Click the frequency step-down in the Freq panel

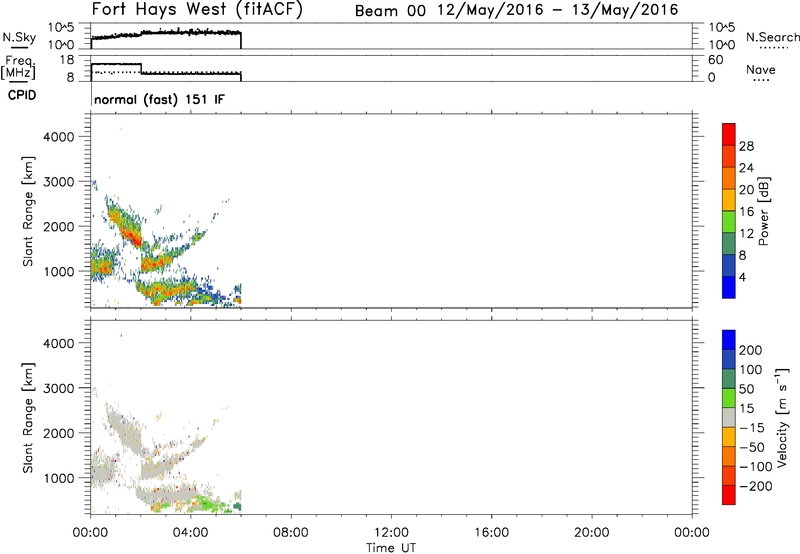tap(141, 68)
